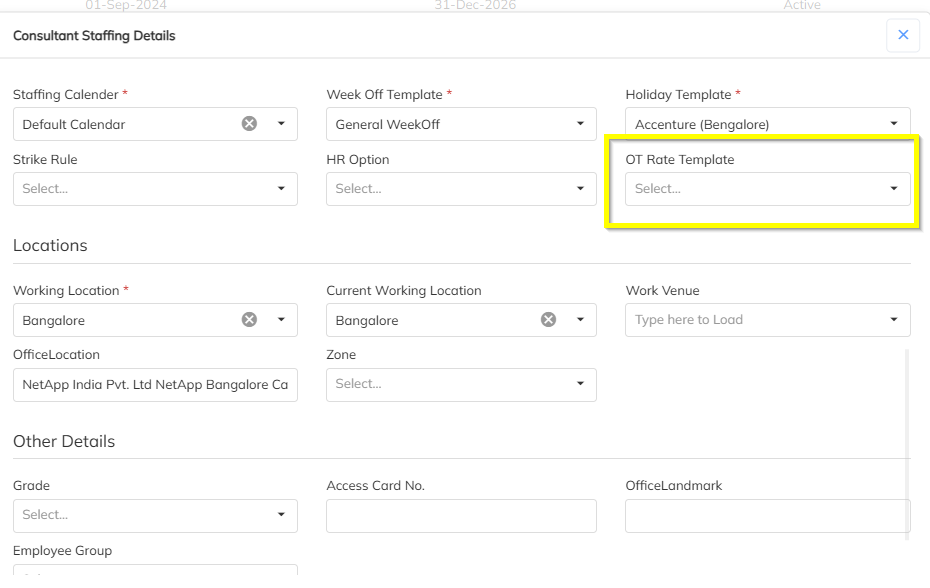The width and height of the screenshot is (930, 588).
Task: Expand the Zone dropdown
Action: coord(461,385)
